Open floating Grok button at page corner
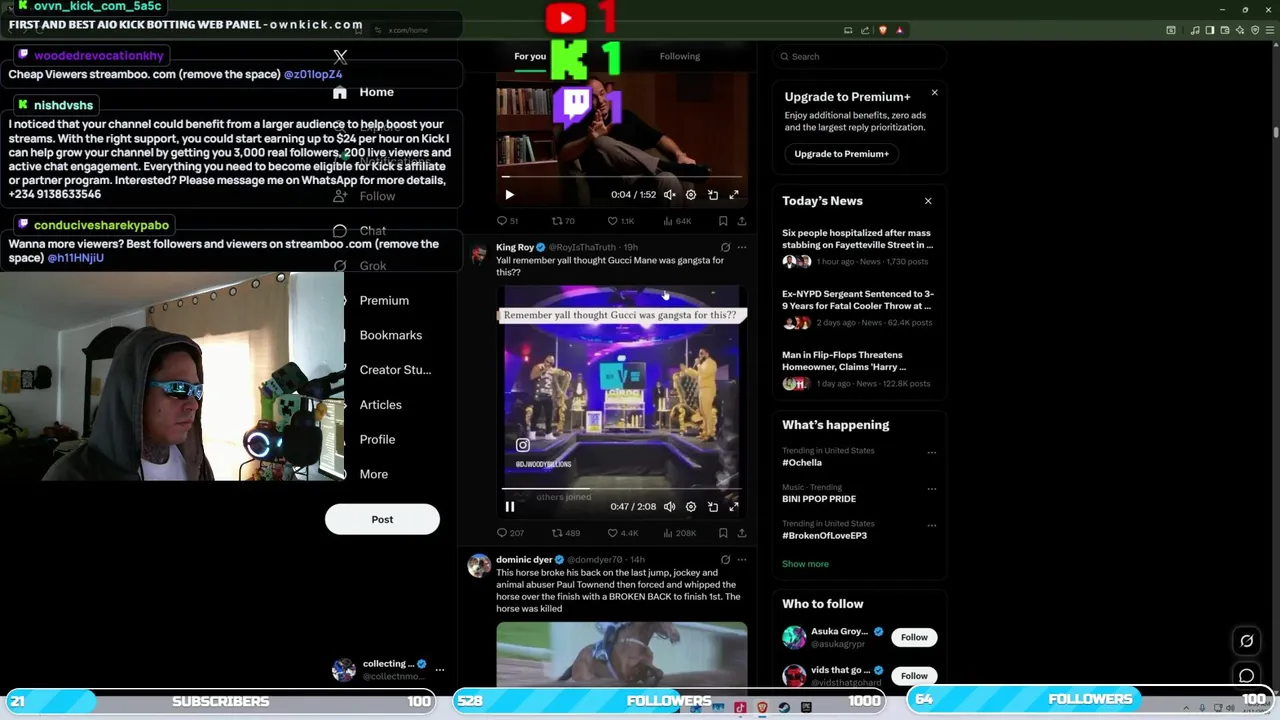 pos(1247,641)
